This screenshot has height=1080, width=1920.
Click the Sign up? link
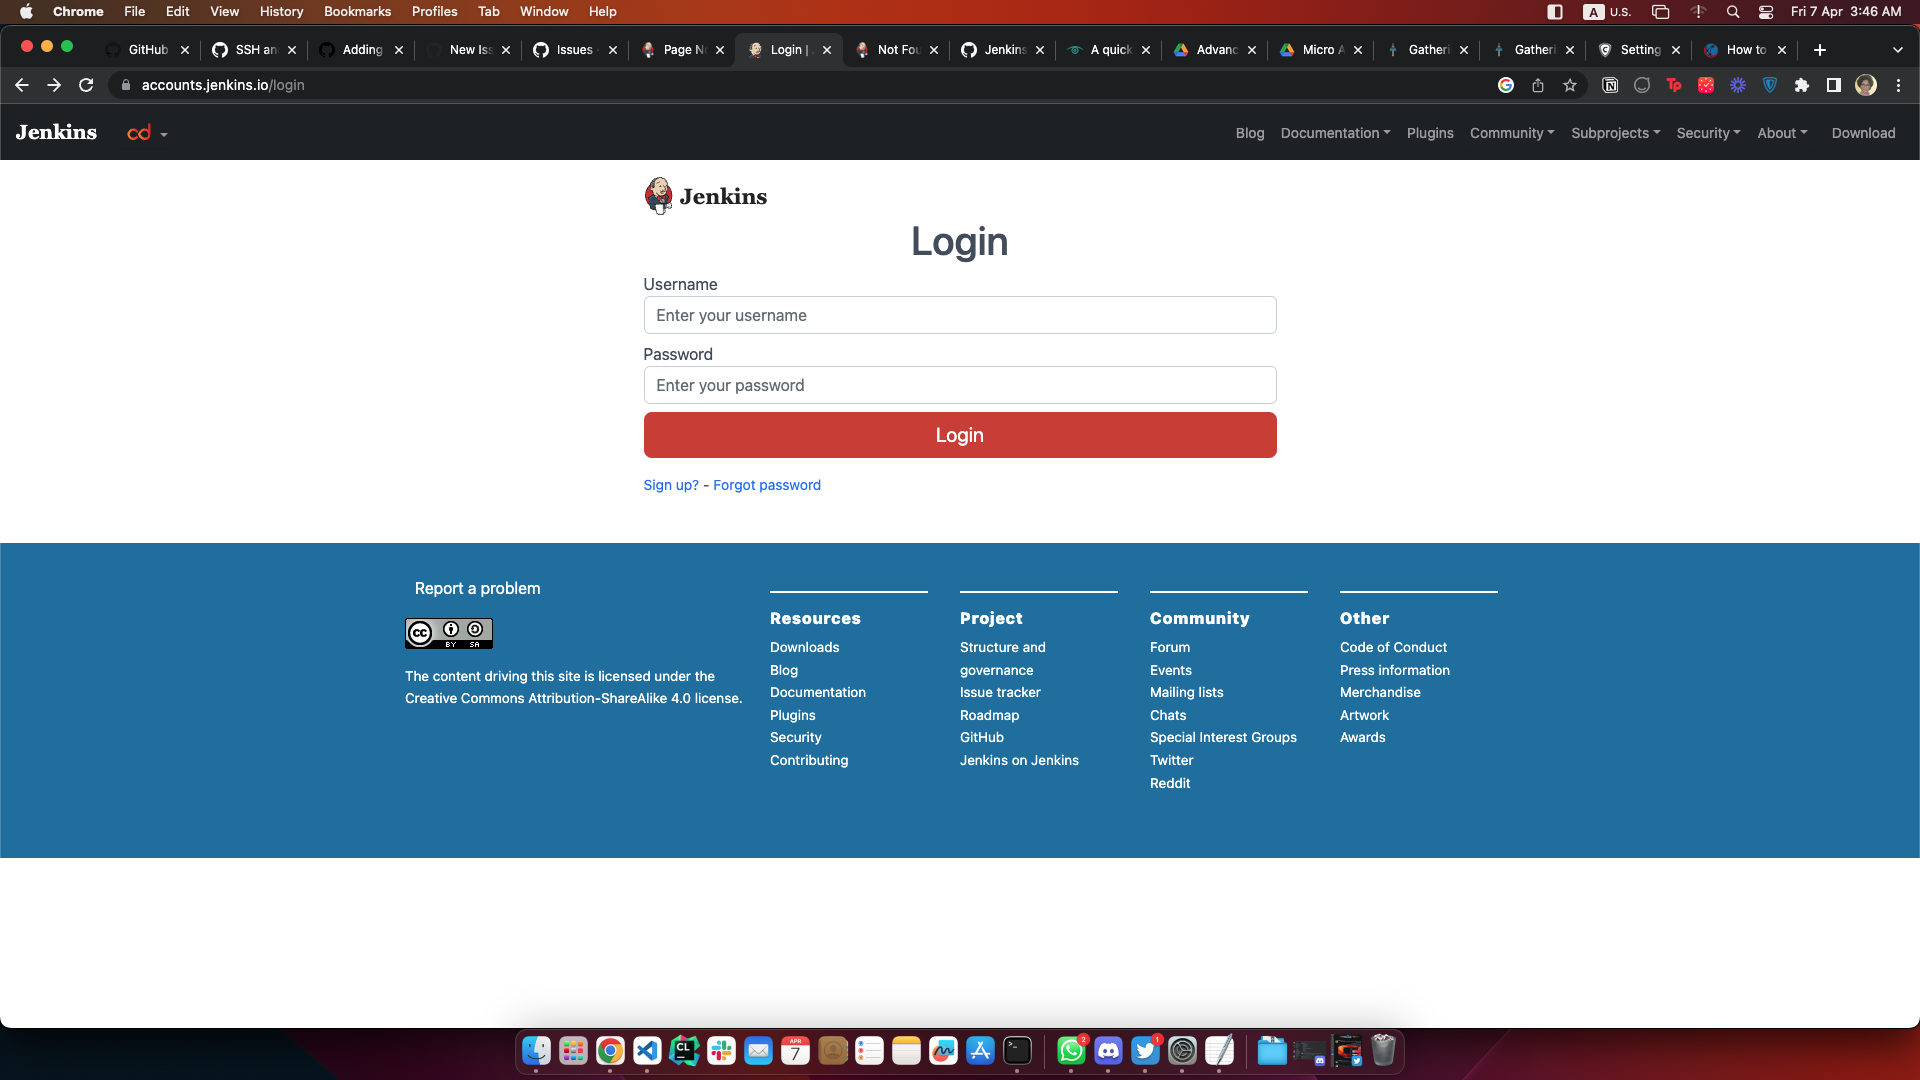click(x=670, y=485)
